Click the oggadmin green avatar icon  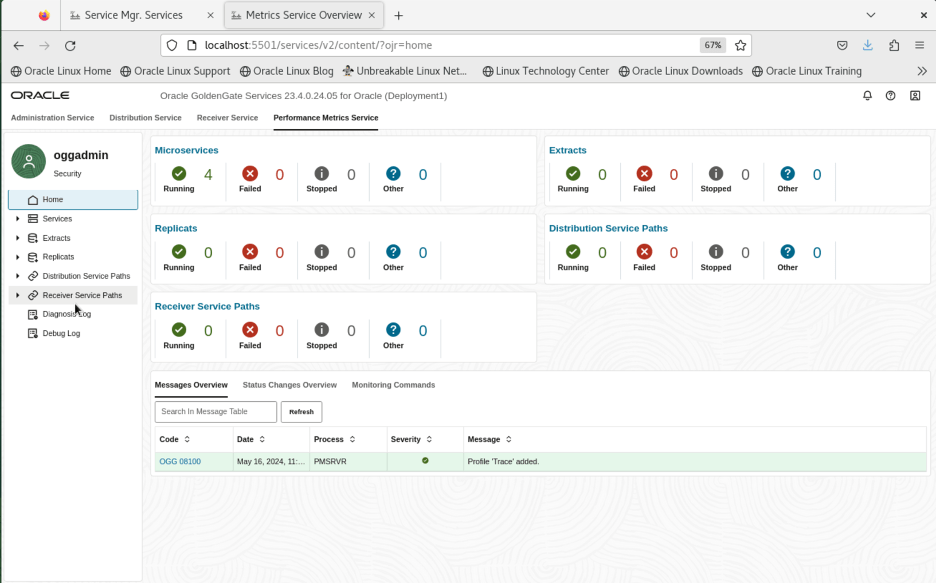pos(29,161)
